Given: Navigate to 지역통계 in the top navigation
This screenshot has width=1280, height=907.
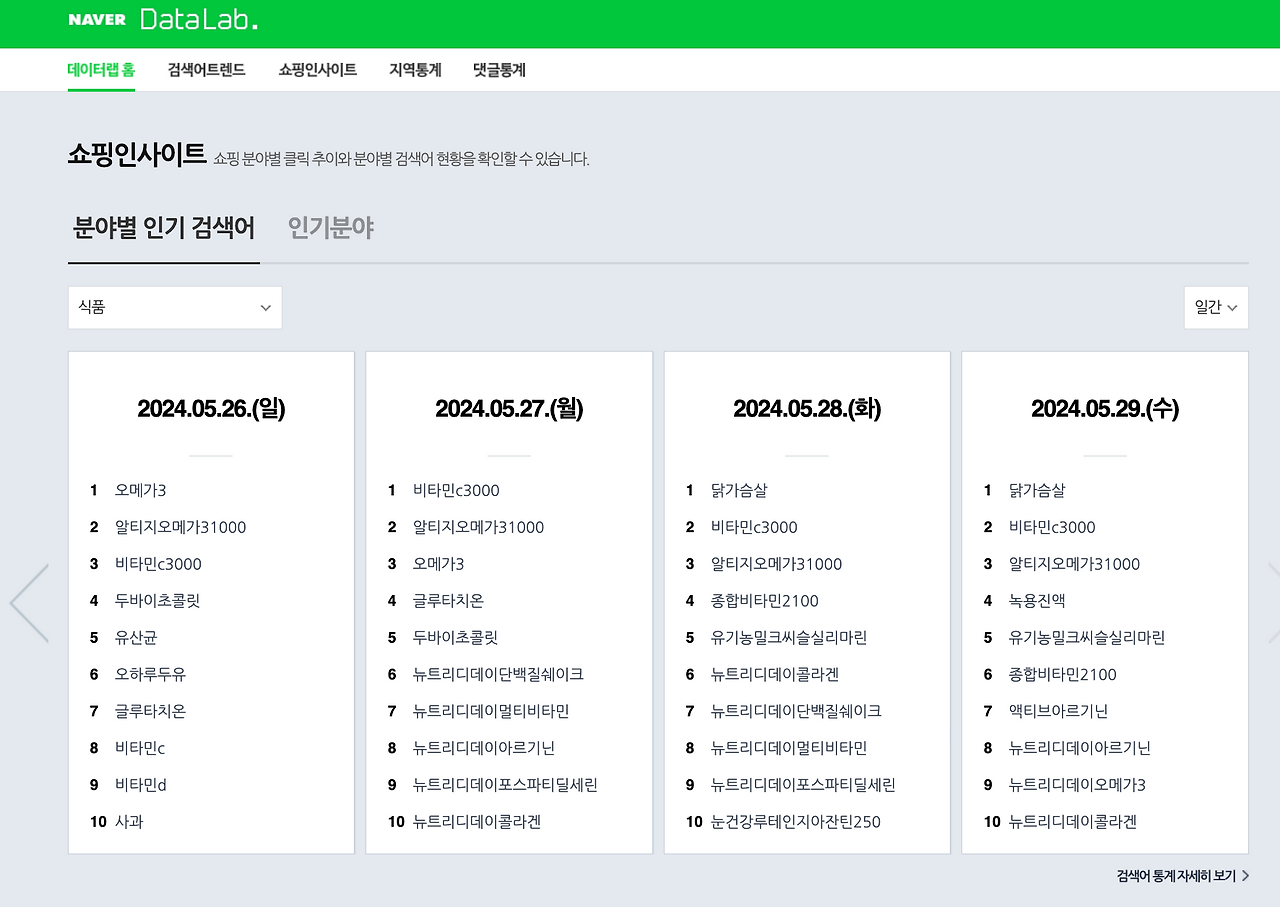Looking at the screenshot, I should 414,69.
